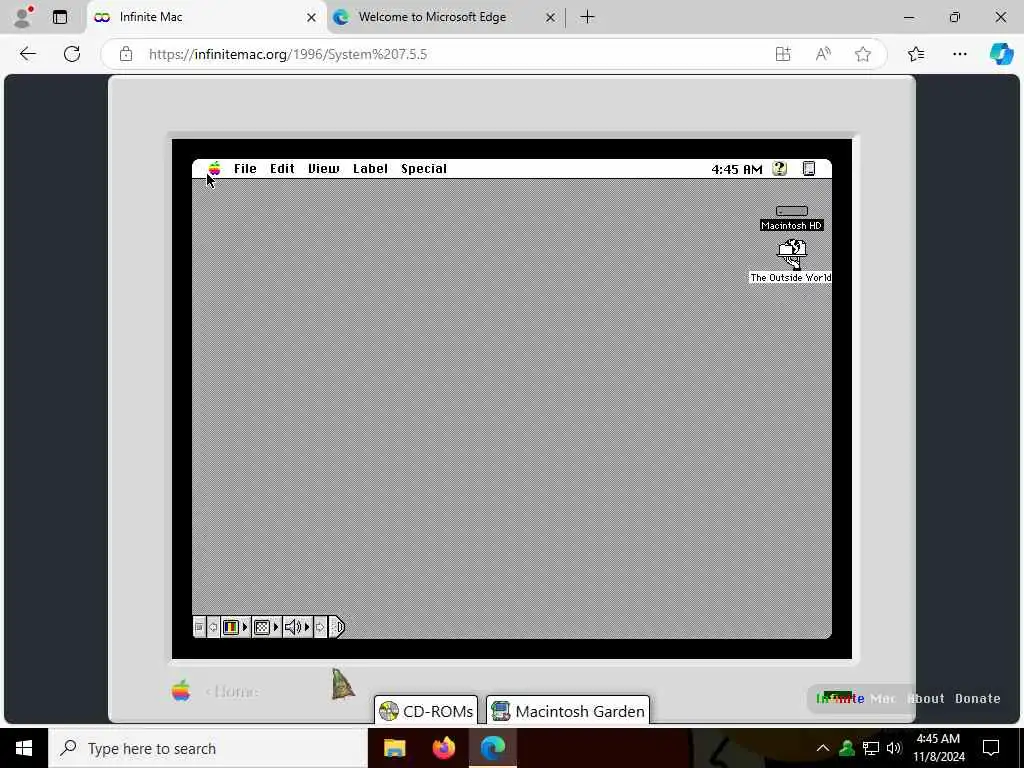Click the 4:45 AM menu bar clock
Viewport: 1024px width, 768px height.
pyautogui.click(x=737, y=169)
